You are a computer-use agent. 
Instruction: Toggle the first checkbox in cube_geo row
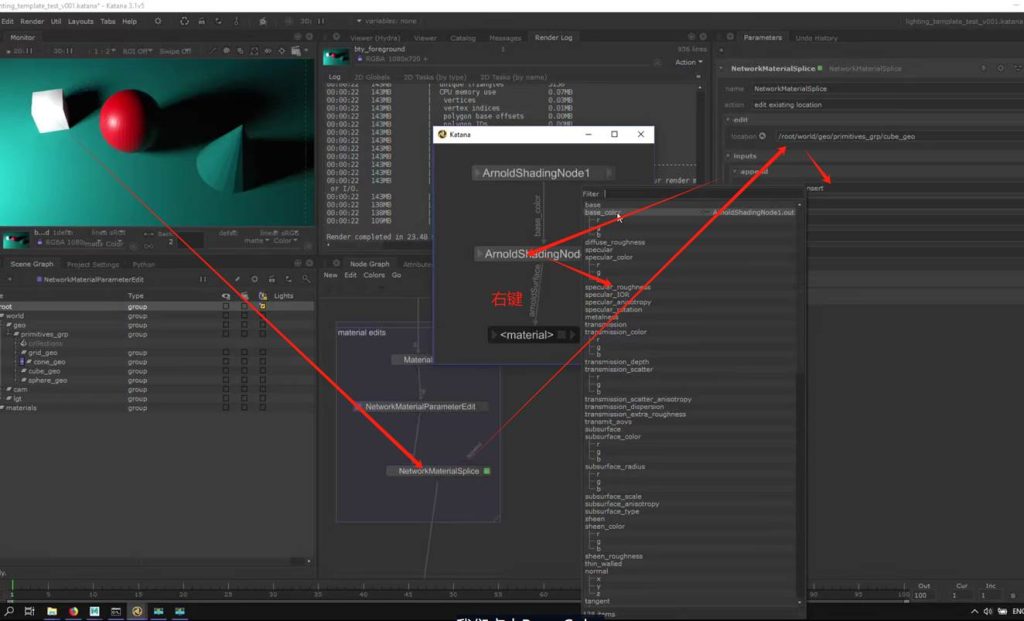coord(225,371)
